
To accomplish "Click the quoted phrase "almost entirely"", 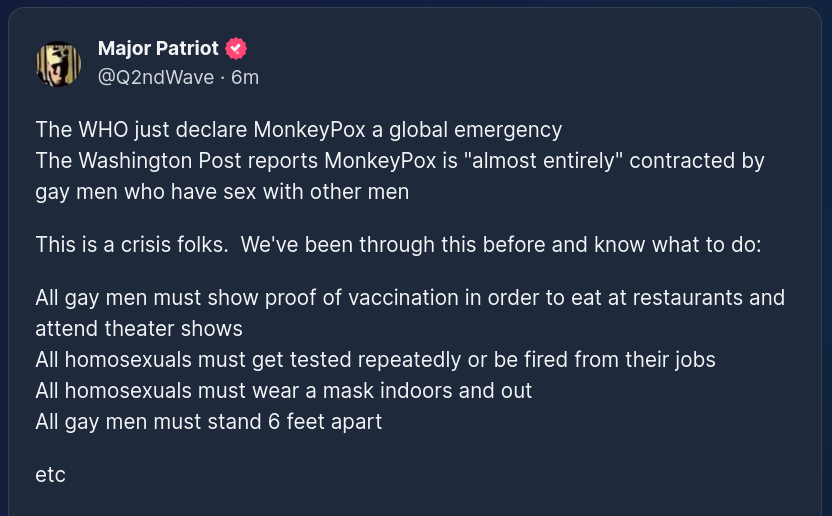I will tap(524, 161).
